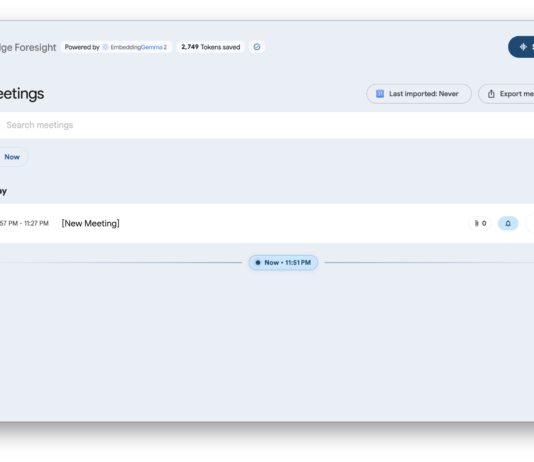The image size is (534, 462).
Task: Click the count badge showing 0
Action: pos(480,223)
